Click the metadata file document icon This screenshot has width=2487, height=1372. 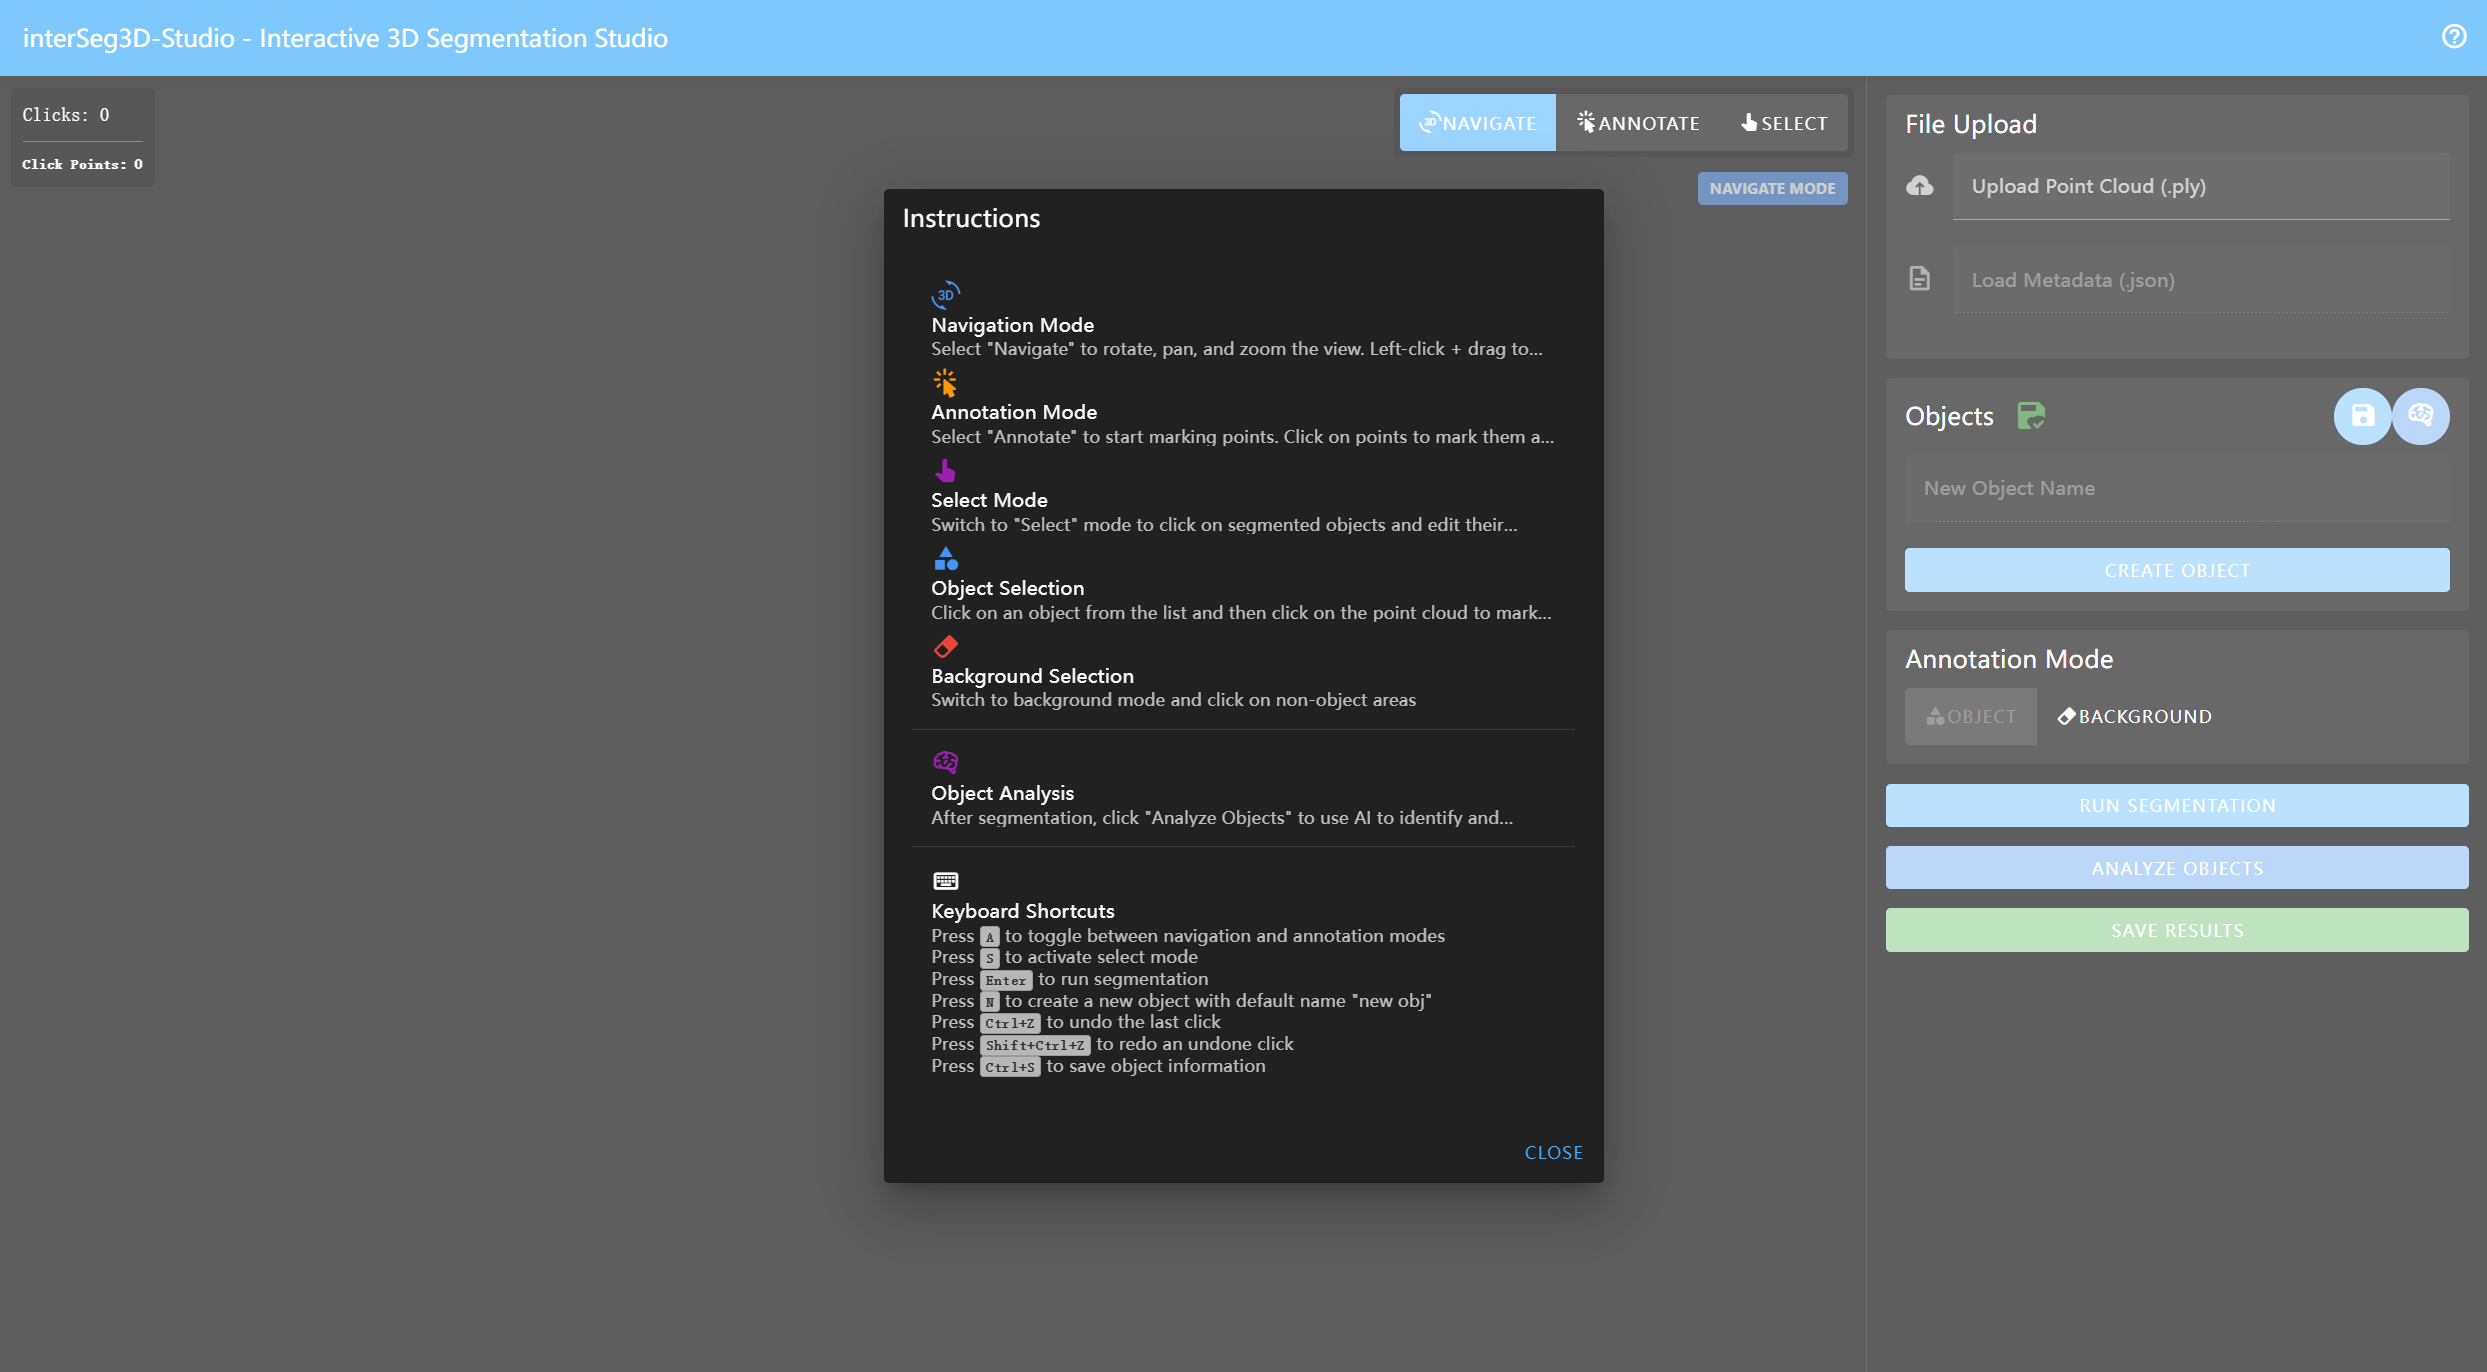coord(1919,279)
